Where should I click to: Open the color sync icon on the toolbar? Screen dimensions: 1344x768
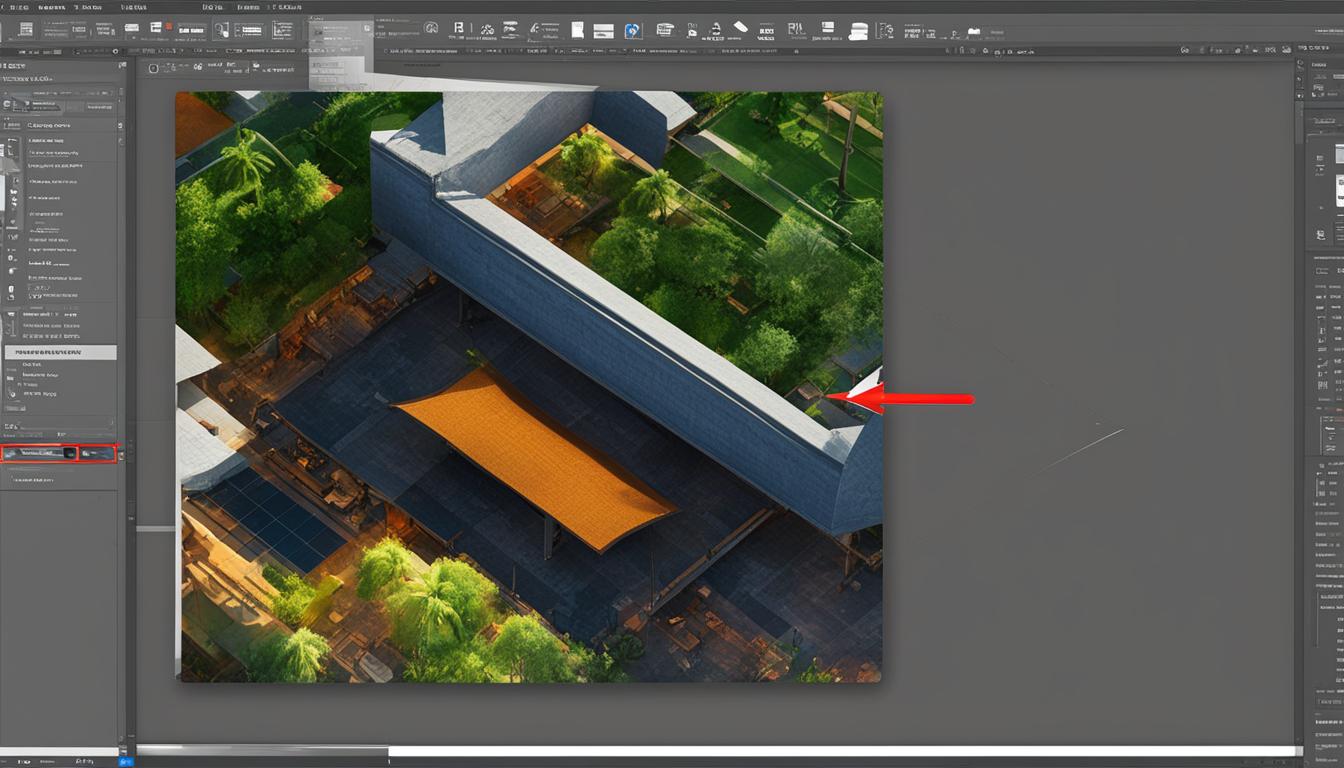coord(631,29)
